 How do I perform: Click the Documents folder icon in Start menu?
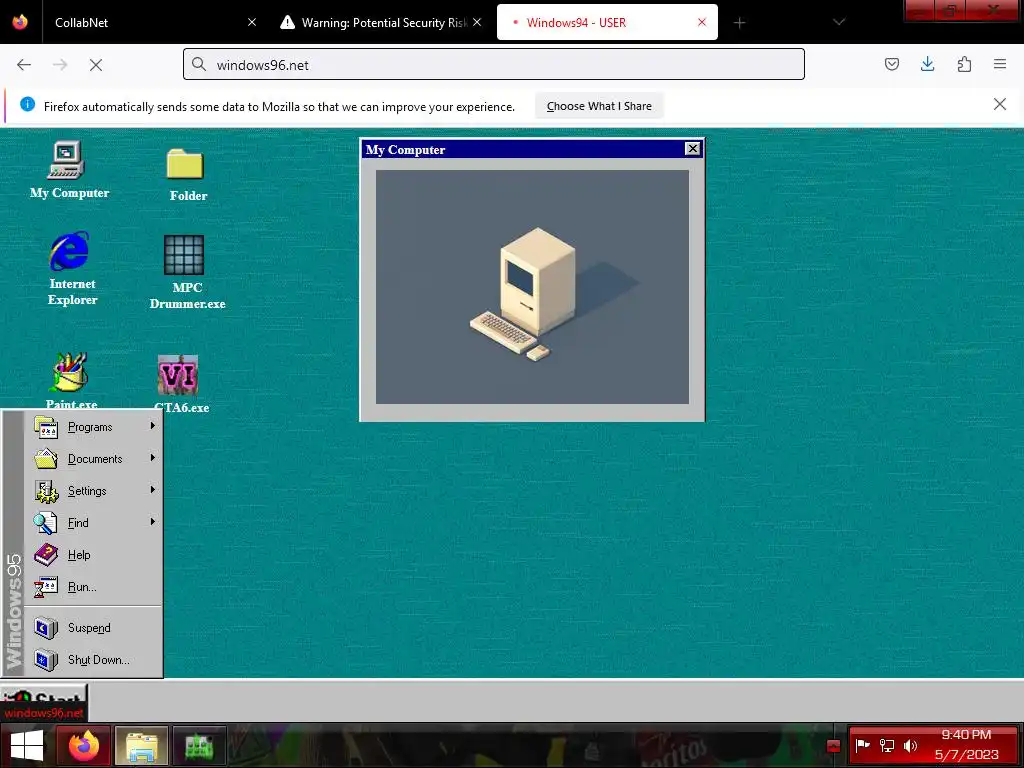click(x=46, y=459)
